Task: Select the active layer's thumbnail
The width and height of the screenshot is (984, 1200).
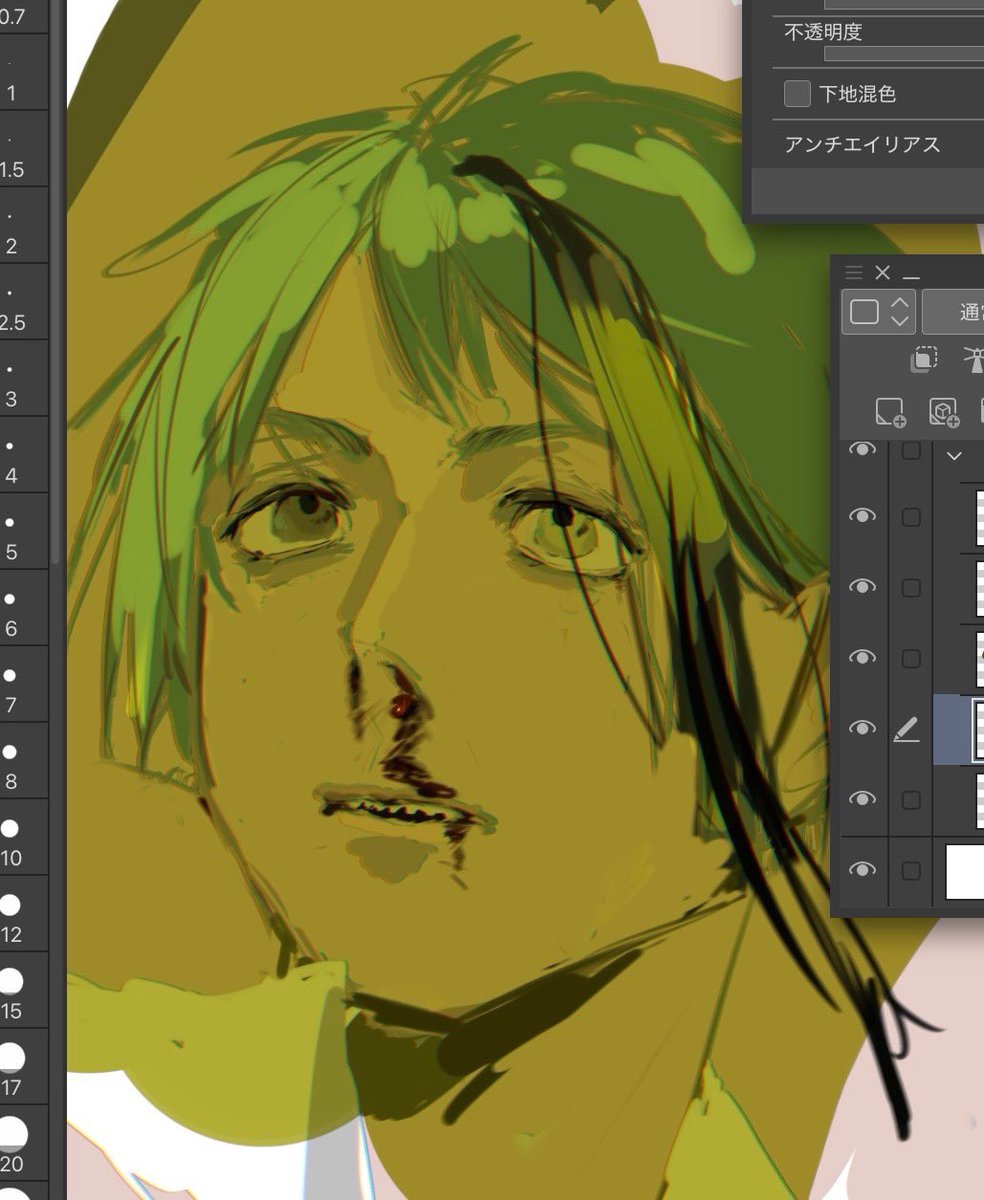Action: coord(978,729)
